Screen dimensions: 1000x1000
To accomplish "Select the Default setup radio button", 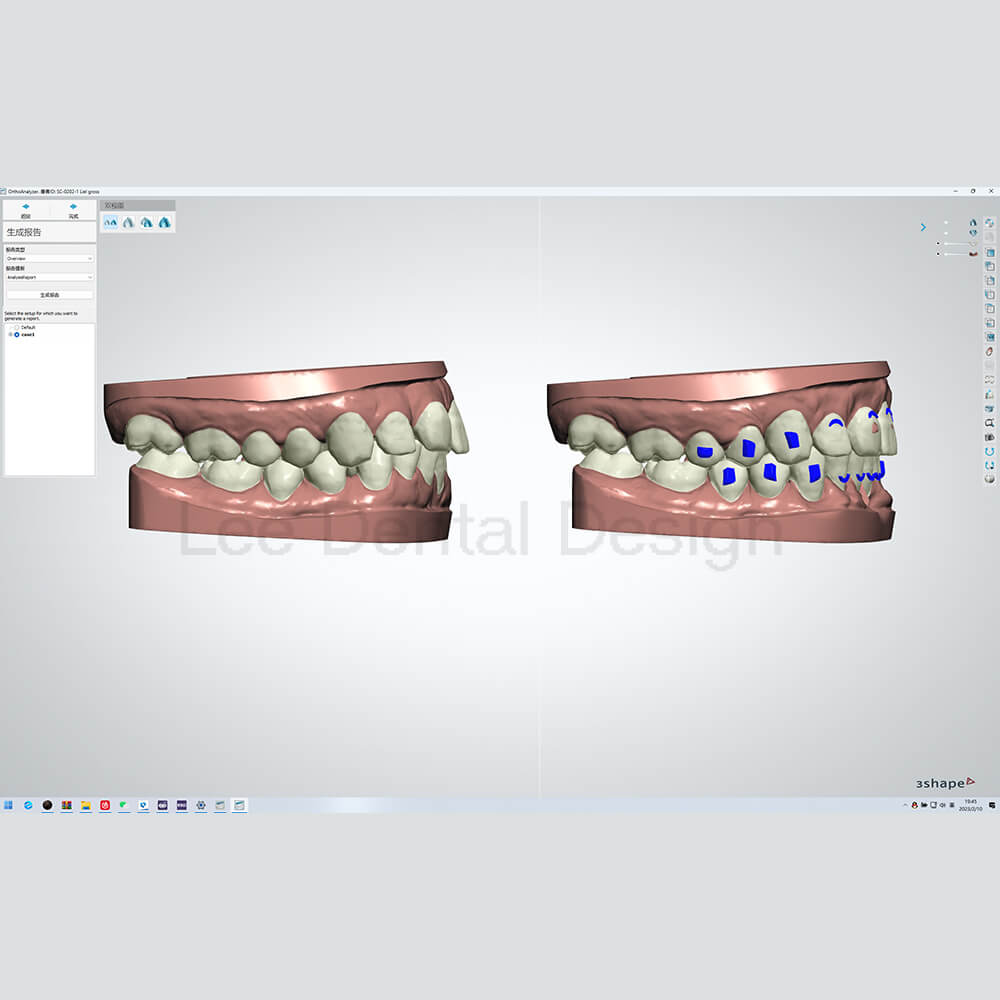I will 17,327.
